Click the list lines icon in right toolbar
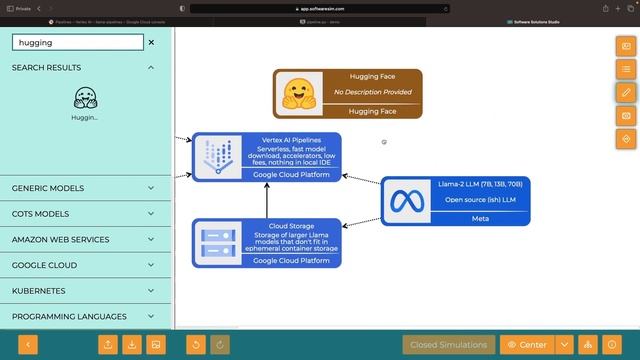 (x=626, y=69)
